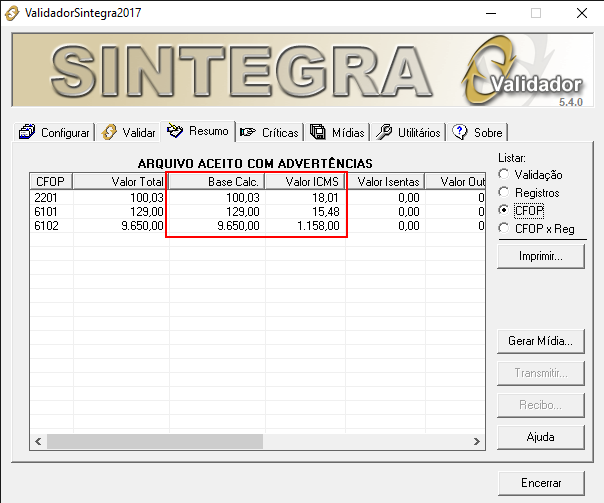The height and width of the screenshot is (503, 604).
Task: Click the Encerrar button
Action: pos(541,483)
